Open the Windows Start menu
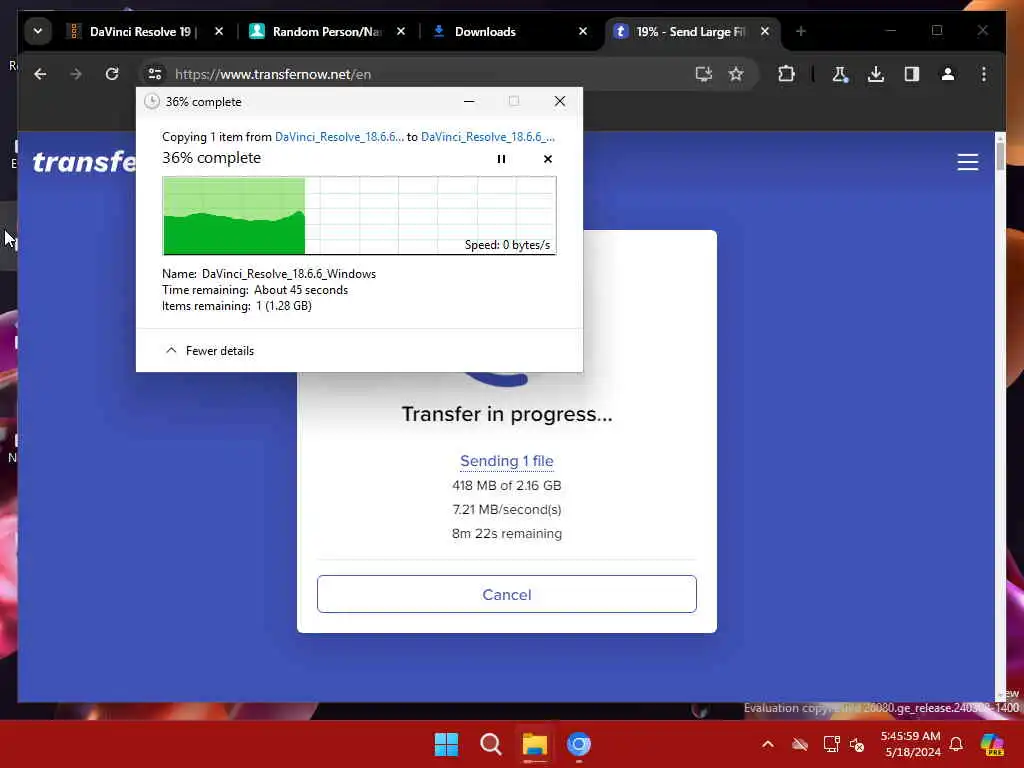 point(447,744)
